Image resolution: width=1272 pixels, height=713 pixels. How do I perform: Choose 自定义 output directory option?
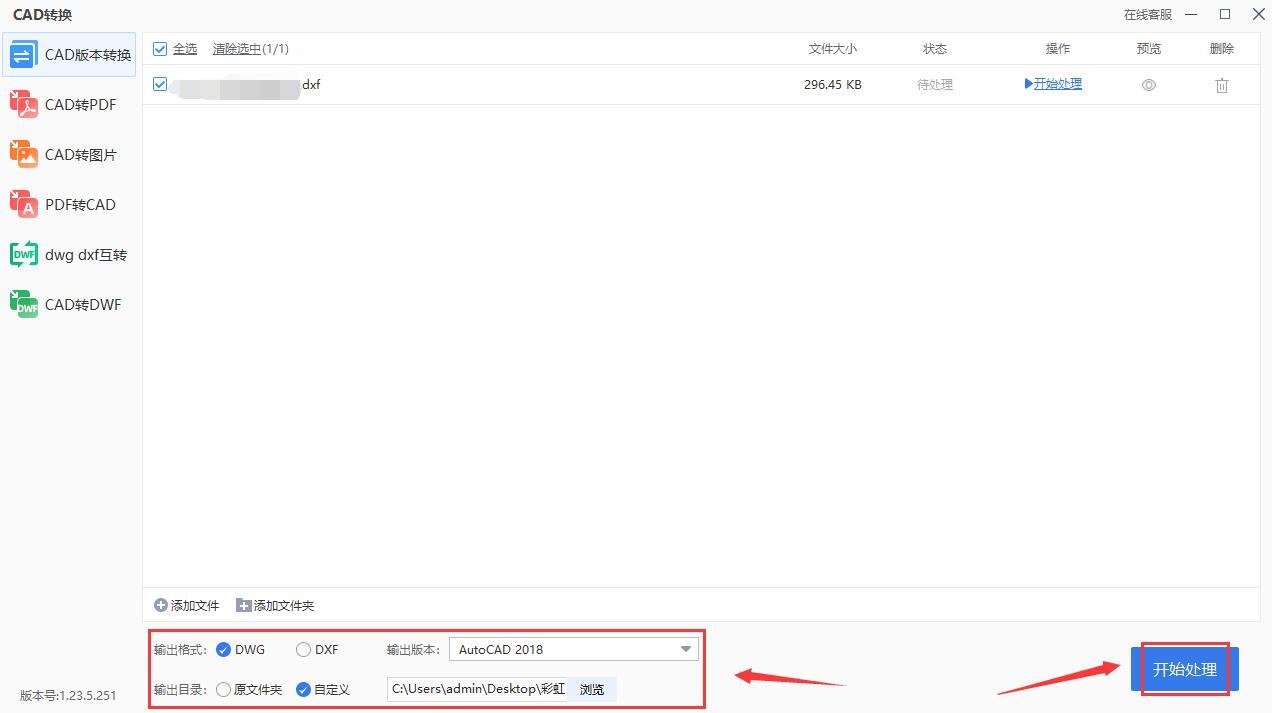[x=323, y=690]
